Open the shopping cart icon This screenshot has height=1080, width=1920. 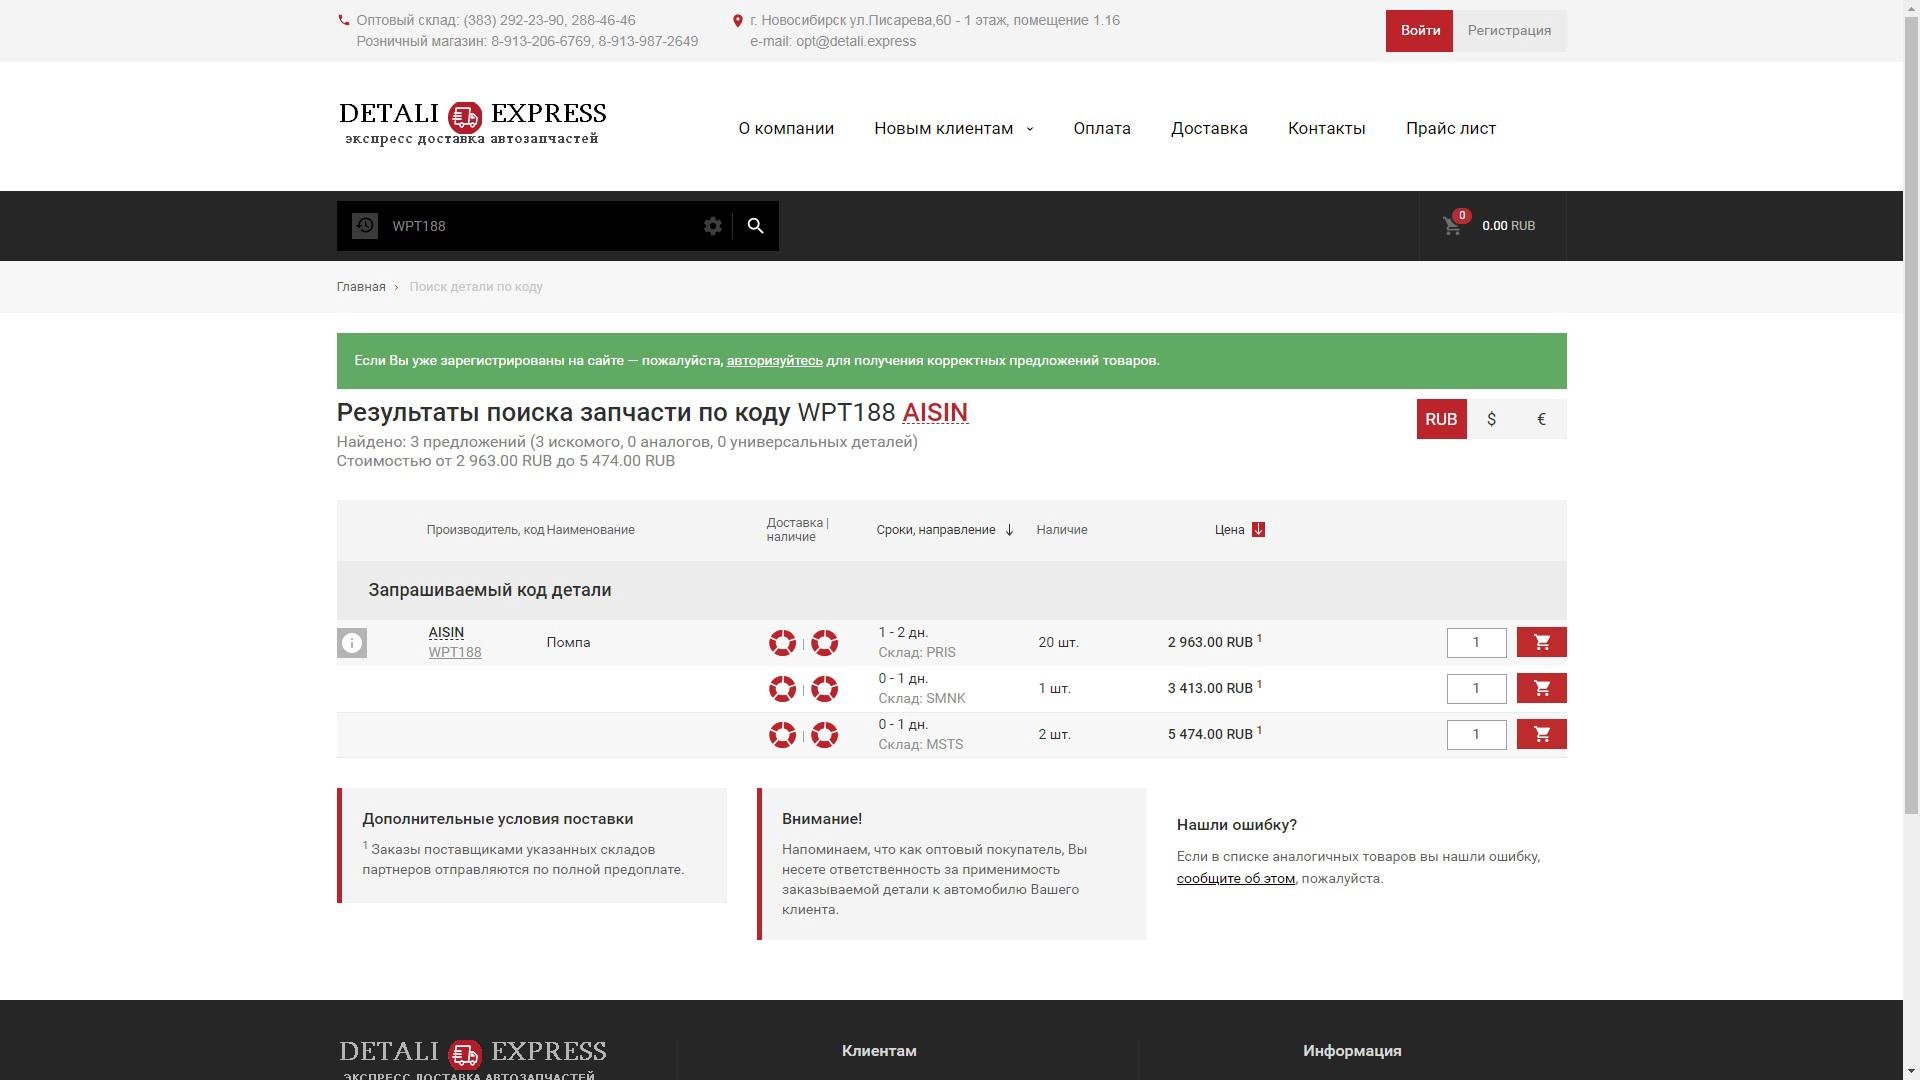click(x=1452, y=226)
